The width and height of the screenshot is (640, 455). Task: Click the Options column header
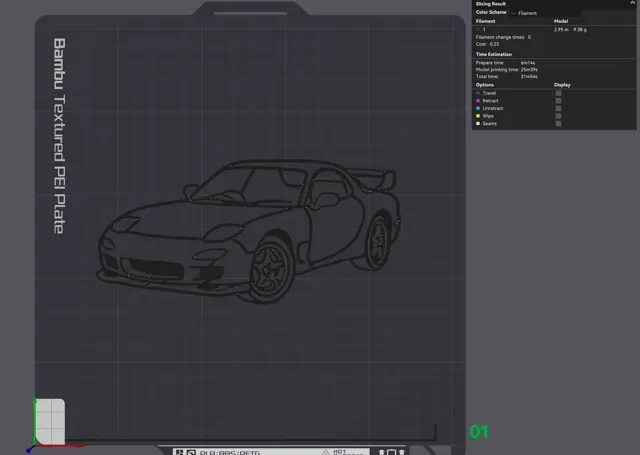click(484, 85)
